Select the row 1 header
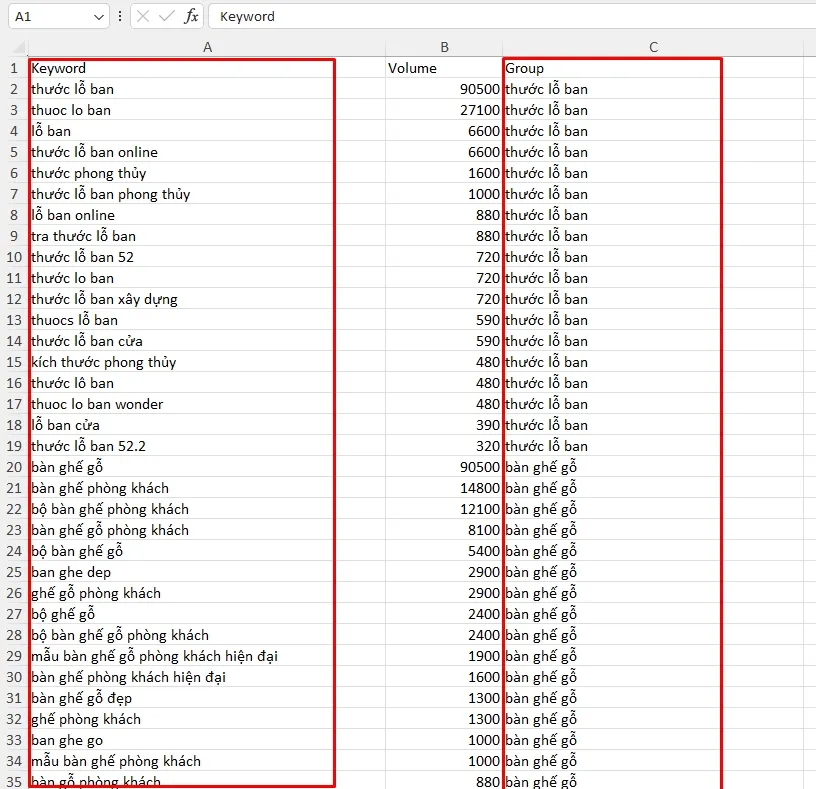Image resolution: width=816 pixels, height=789 pixels. click(x=14, y=68)
